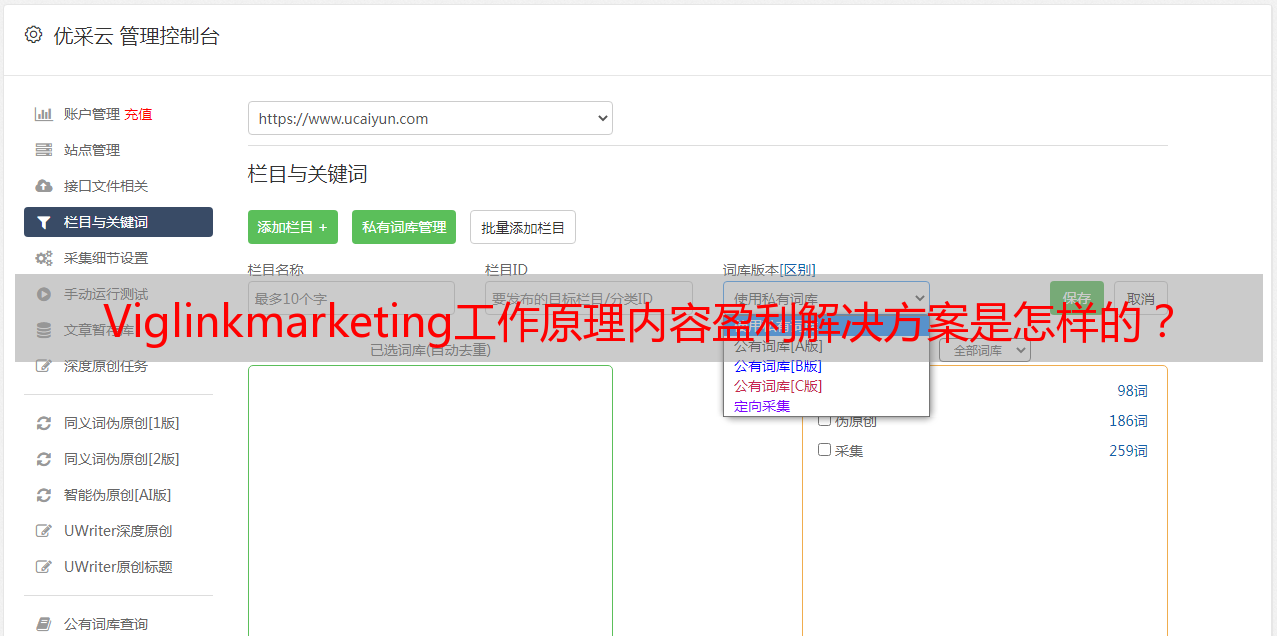1277x636 pixels.
Task: Click the red 充值 link
Action: pos(138,114)
